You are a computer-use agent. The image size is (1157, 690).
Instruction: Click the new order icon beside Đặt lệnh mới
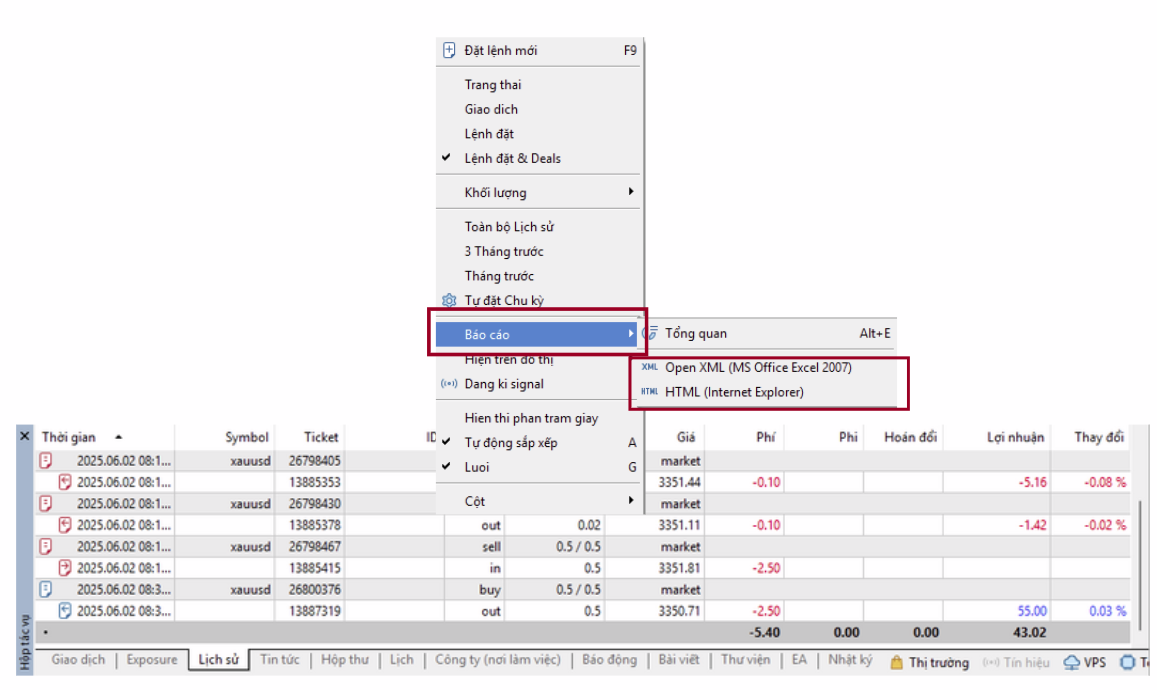[449, 50]
